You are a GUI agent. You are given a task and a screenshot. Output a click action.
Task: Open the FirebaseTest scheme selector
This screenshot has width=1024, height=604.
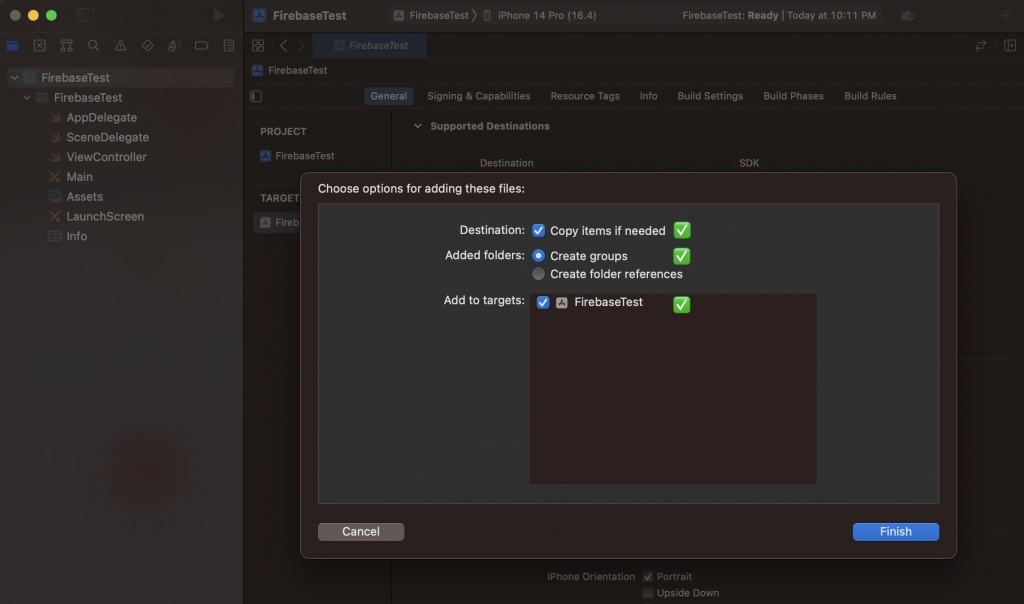point(432,15)
